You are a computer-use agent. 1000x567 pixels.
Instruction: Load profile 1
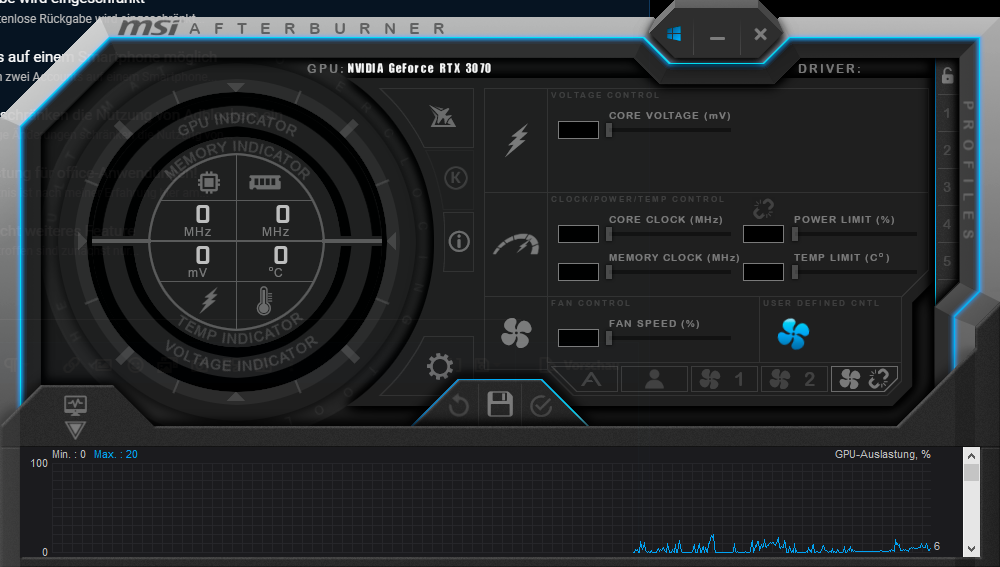[946, 114]
